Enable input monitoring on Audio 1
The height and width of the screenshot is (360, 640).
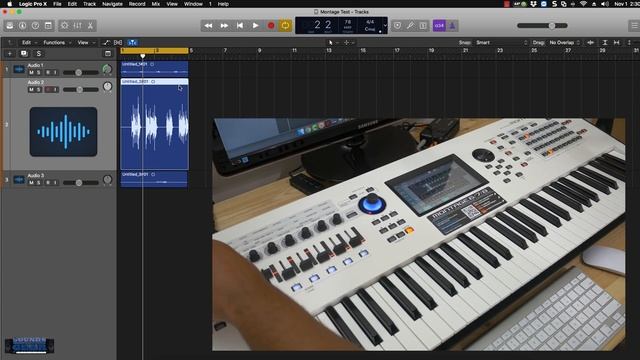55,73
